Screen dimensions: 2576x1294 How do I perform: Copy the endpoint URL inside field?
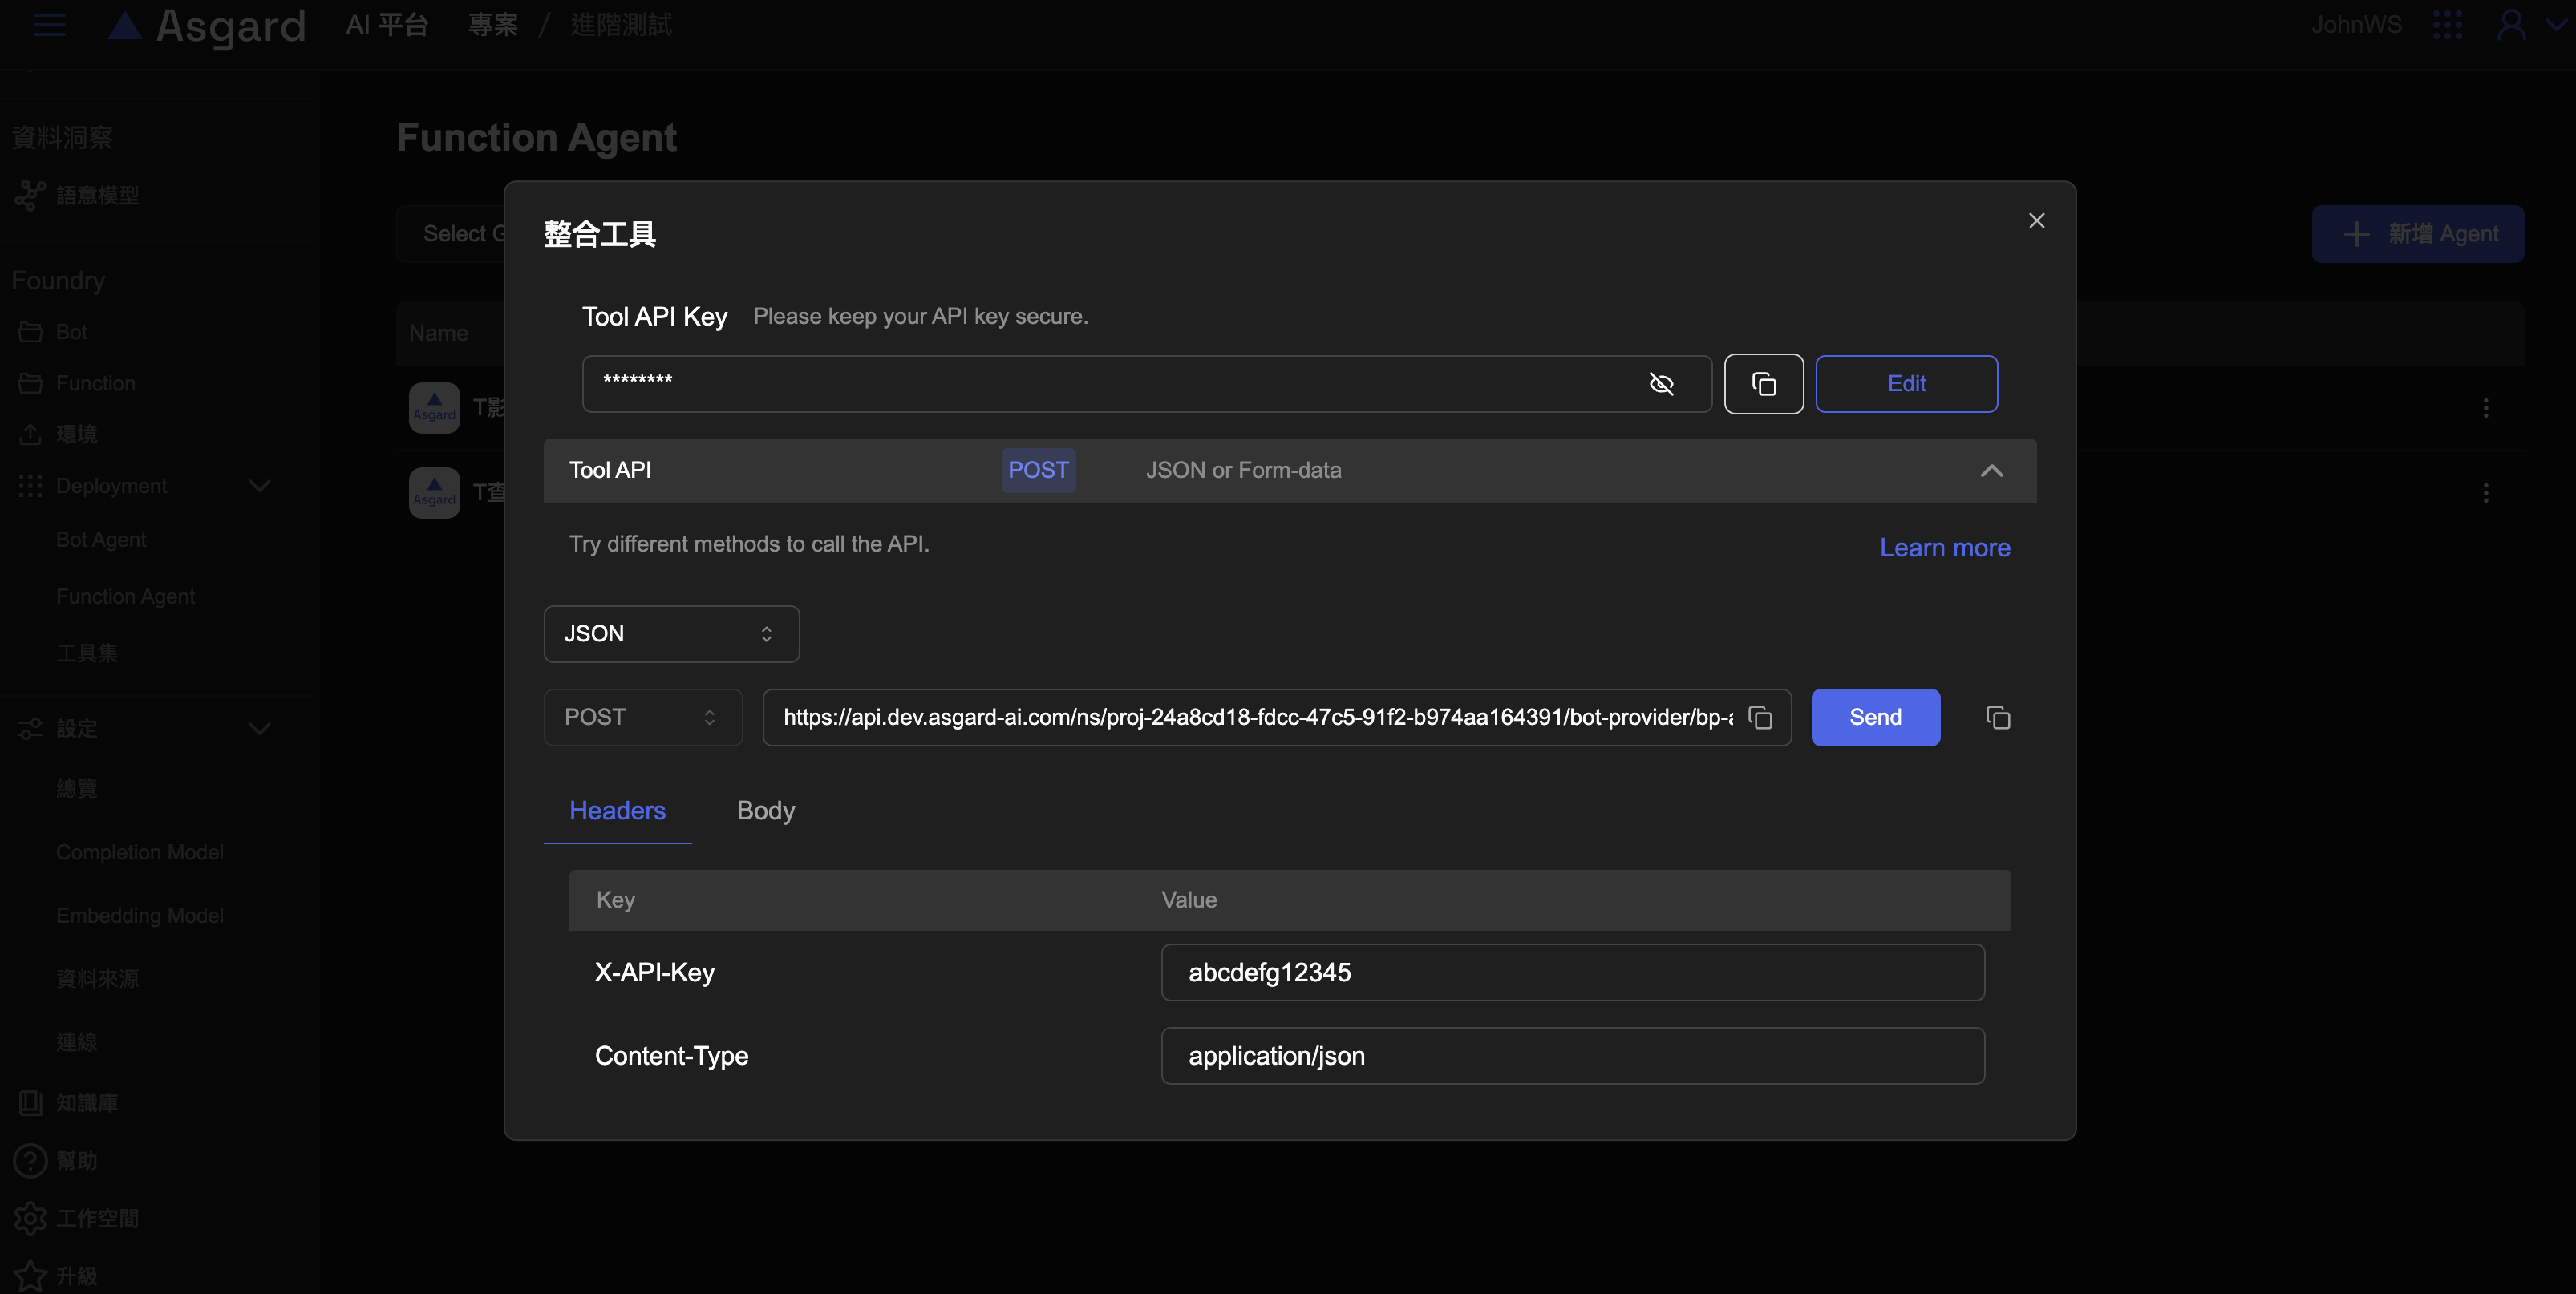coord(1760,717)
